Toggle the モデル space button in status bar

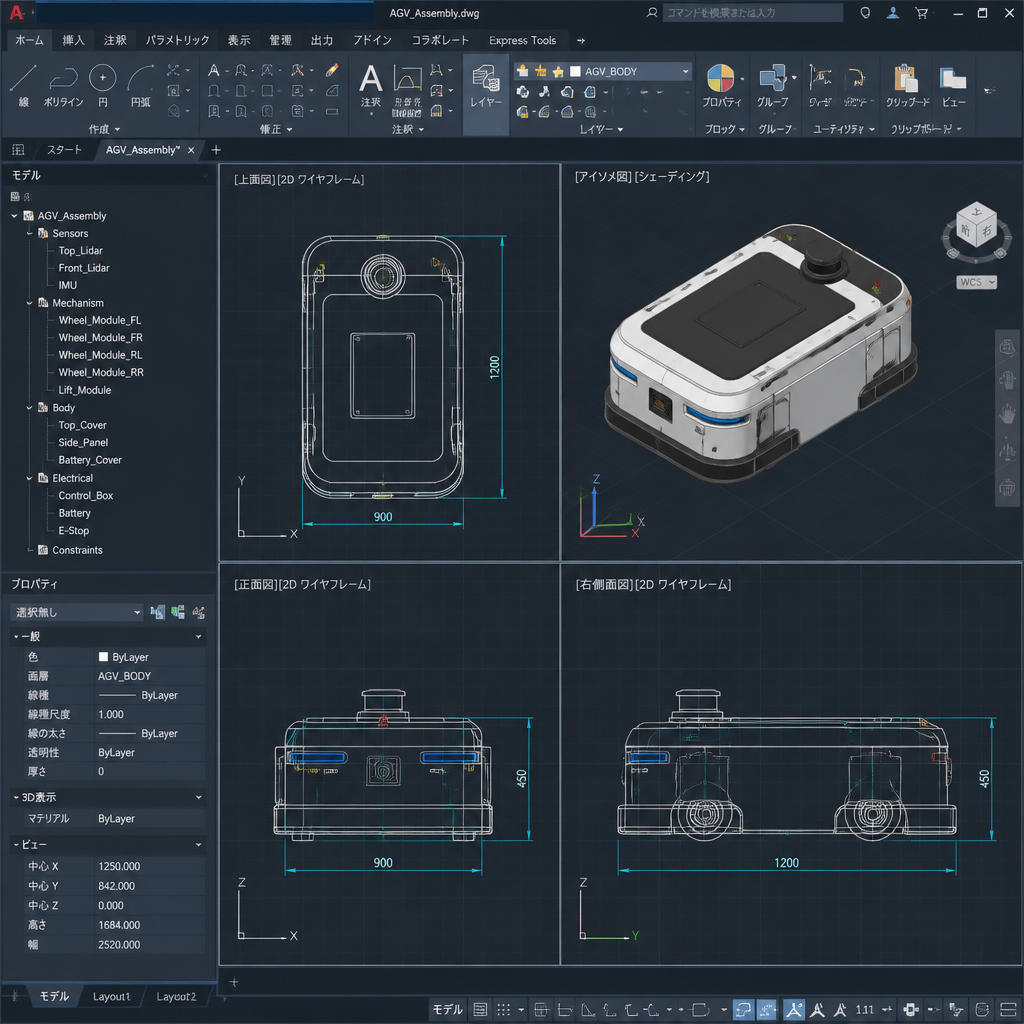tap(447, 1010)
